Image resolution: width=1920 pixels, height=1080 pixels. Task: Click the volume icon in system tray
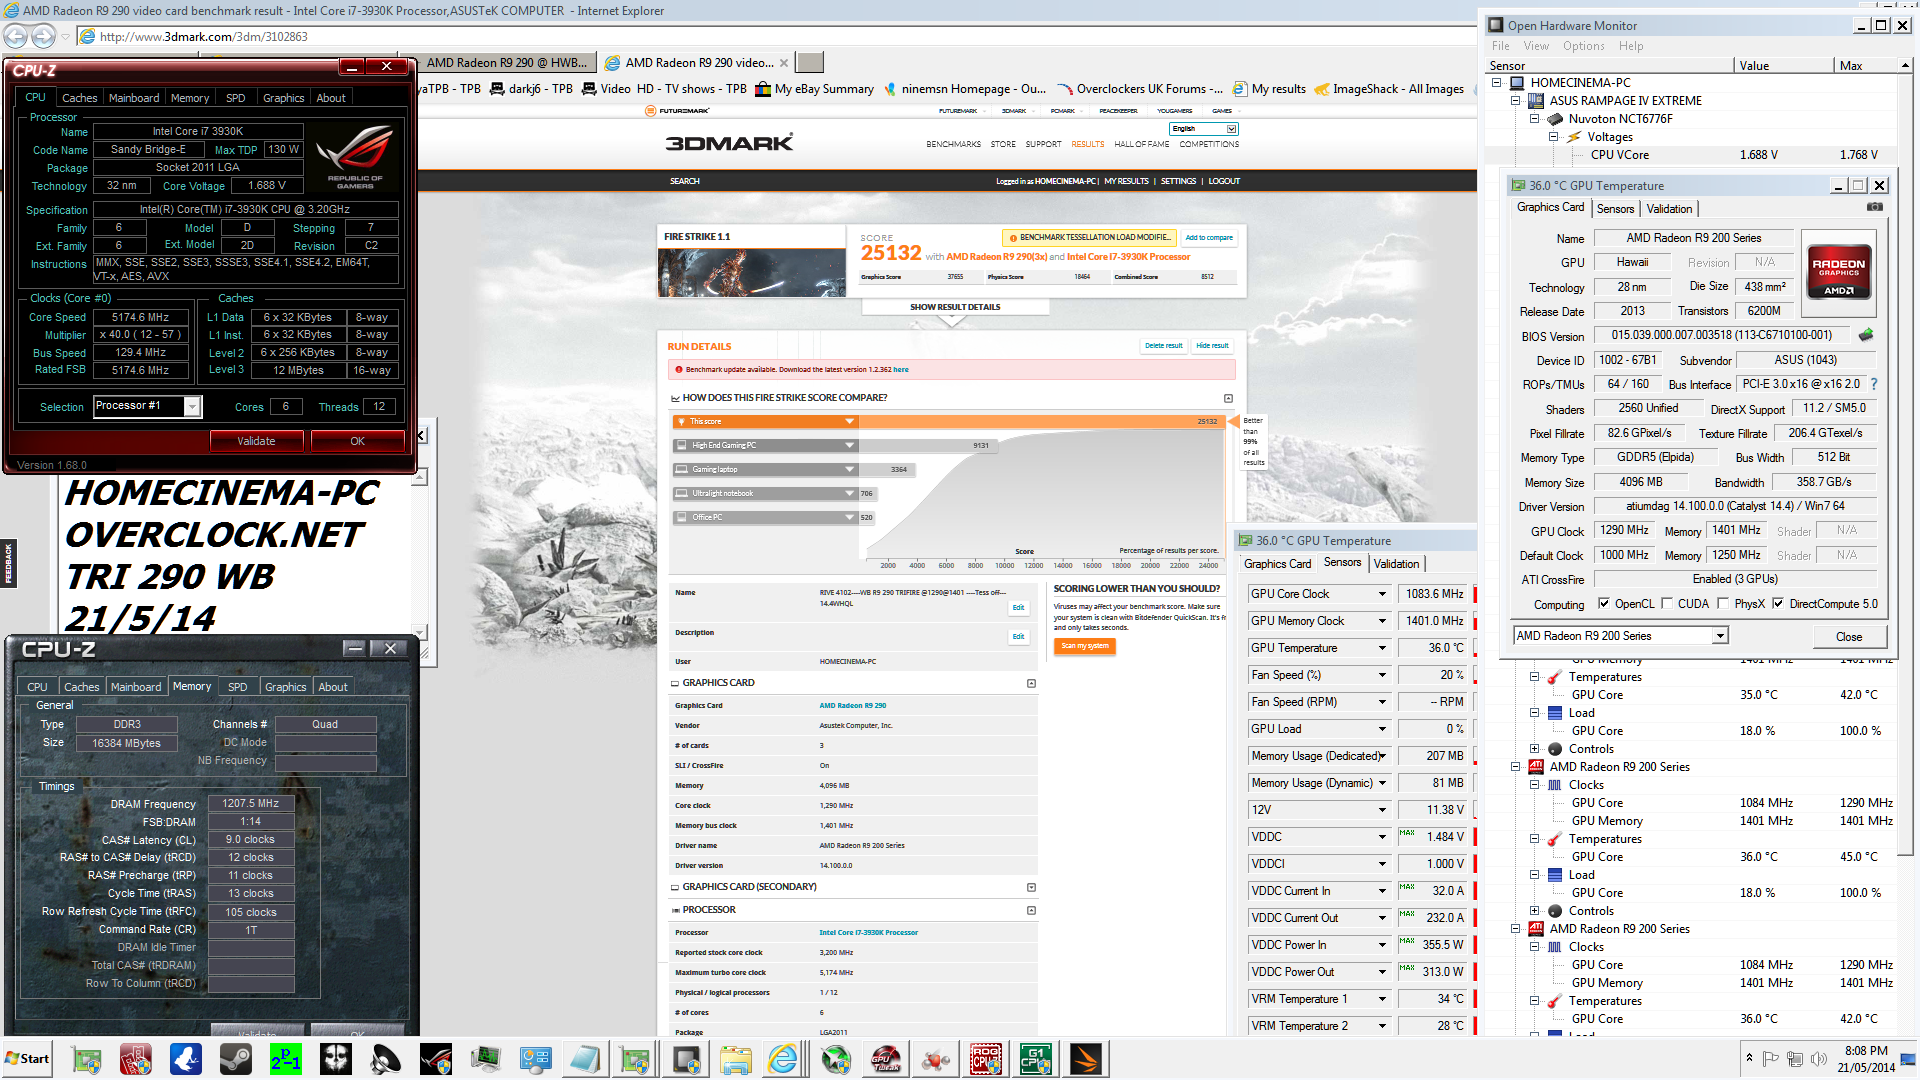click(1819, 1058)
